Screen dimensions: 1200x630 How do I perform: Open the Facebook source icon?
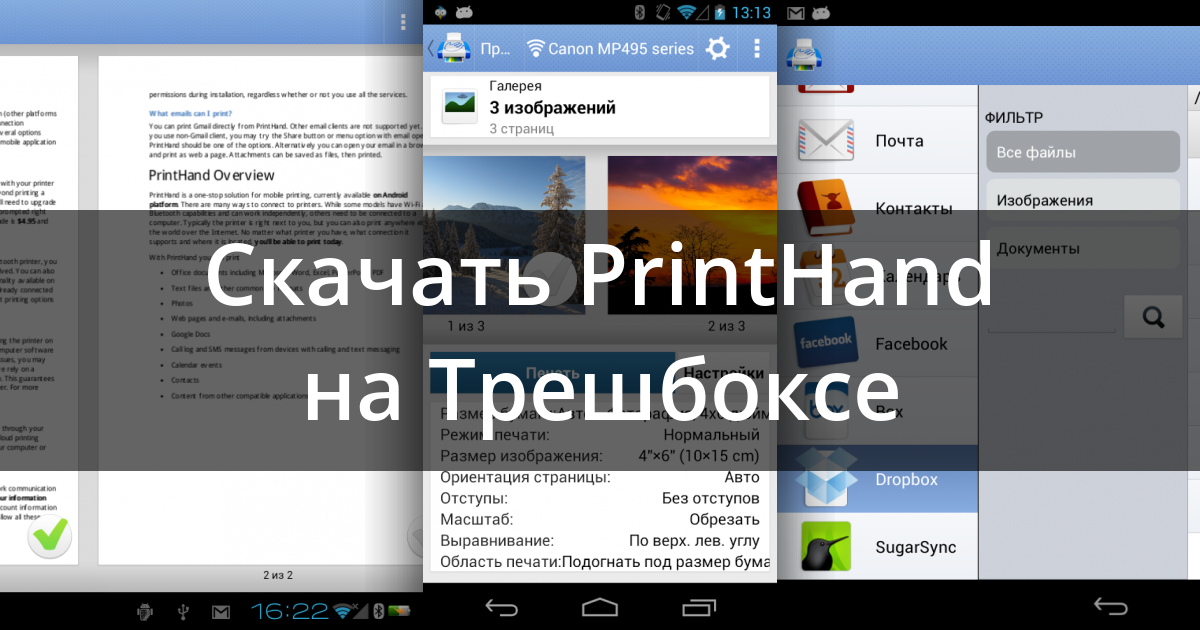pyautogui.click(x=826, y=343)
